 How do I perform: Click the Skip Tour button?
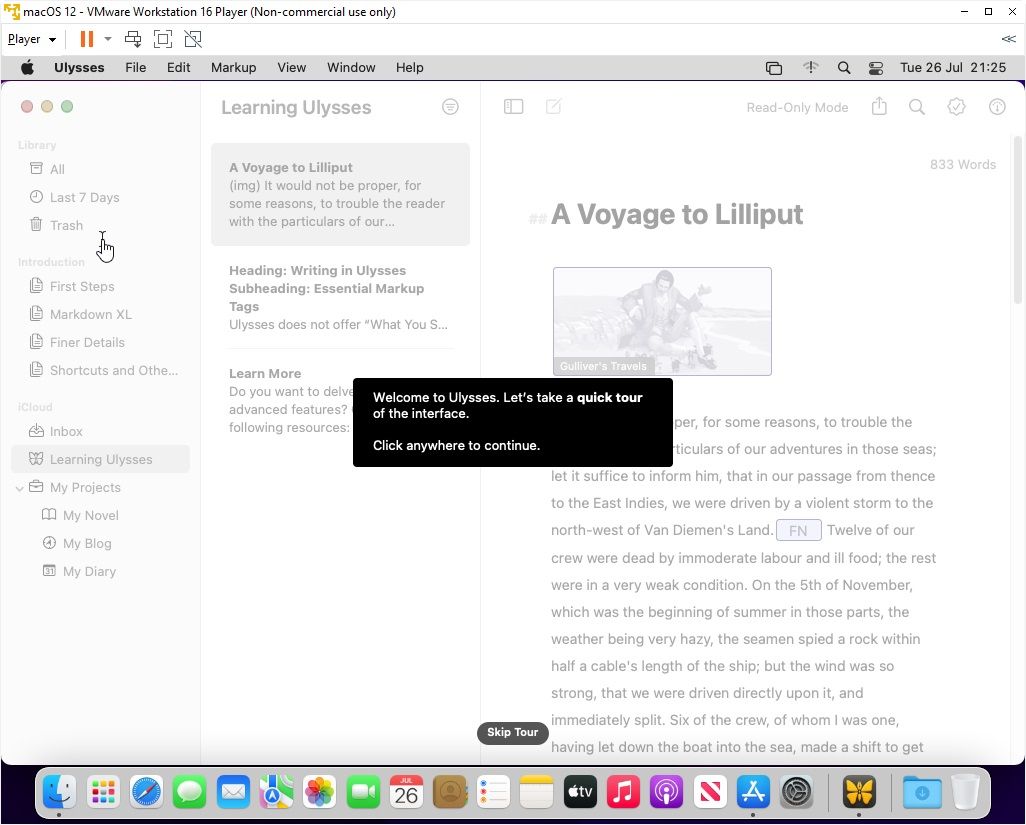[512, 732]
